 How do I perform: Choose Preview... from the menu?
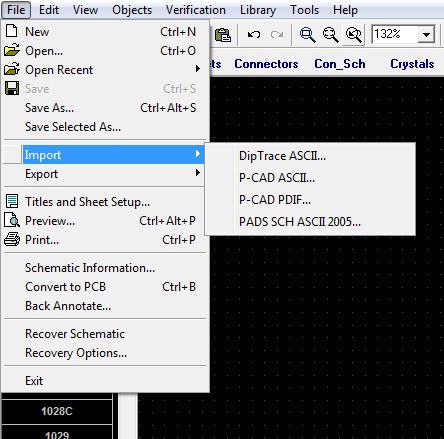click(x=105, y=221)
